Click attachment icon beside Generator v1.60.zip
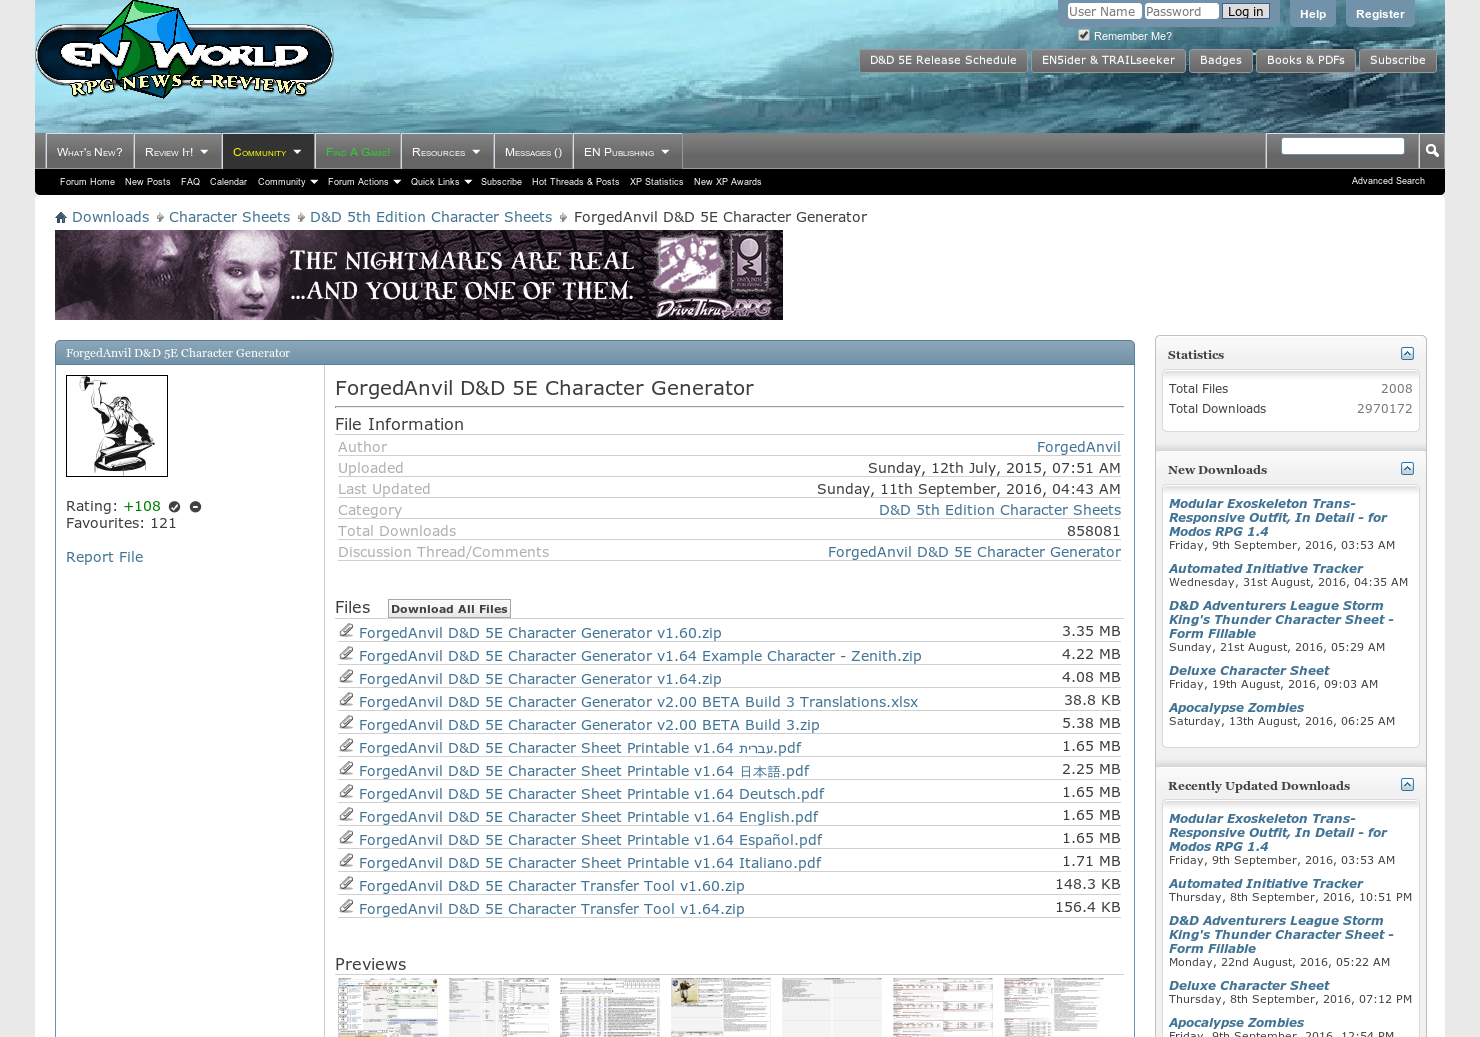1480x1037 pixels. pyautogui.click(x=346, y=631)
